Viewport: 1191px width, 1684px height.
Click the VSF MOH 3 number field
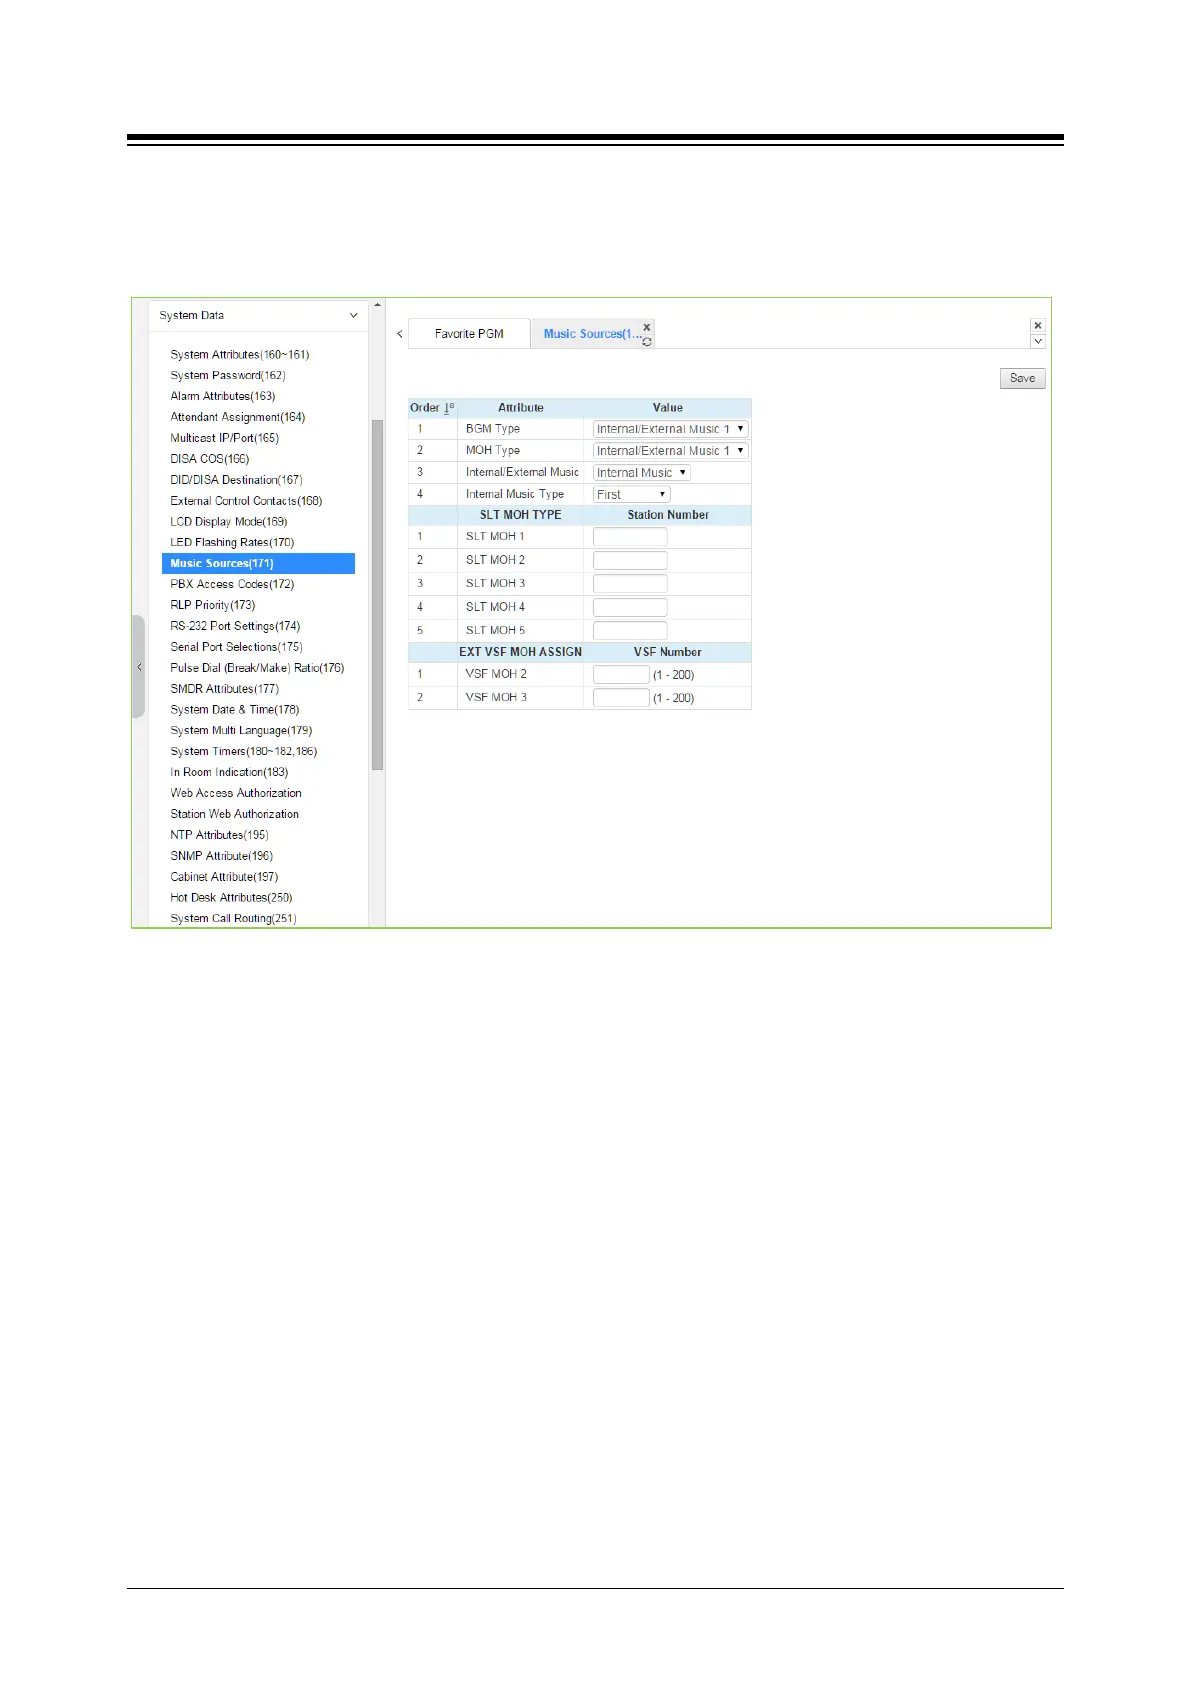coord(621,698)
